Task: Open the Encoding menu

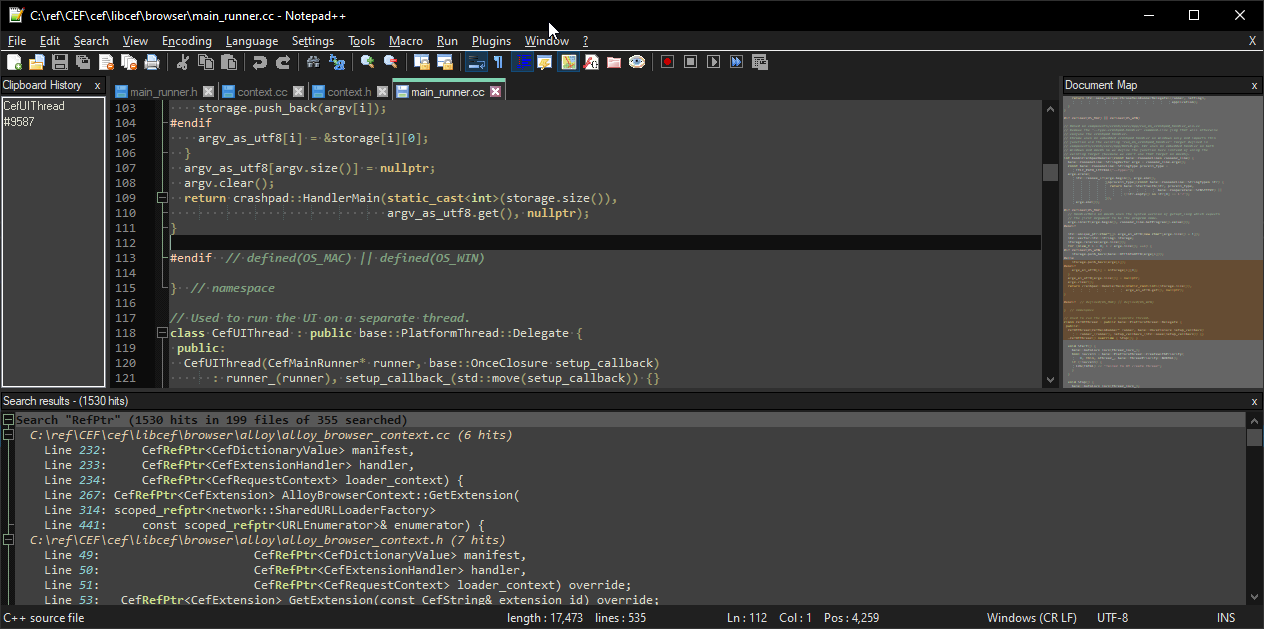Action: (x=186, y=41)
